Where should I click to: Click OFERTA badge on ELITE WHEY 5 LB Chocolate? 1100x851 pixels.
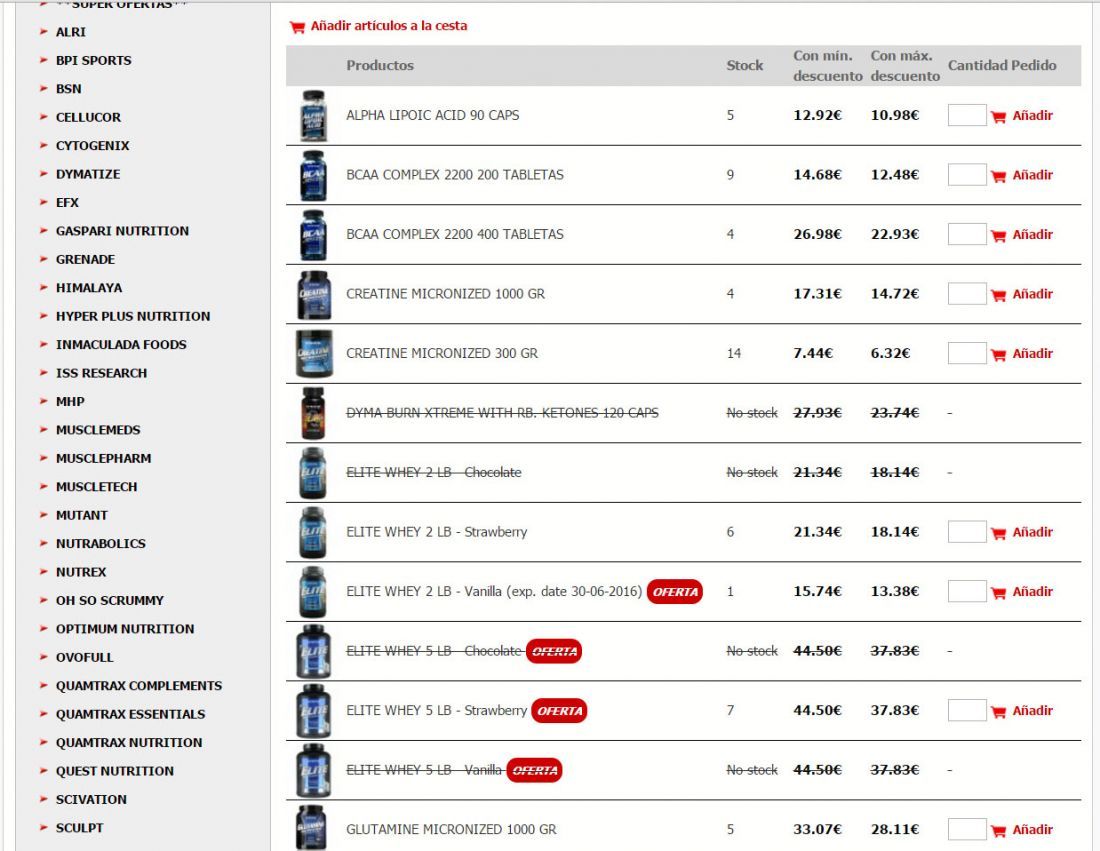(554, 651)
